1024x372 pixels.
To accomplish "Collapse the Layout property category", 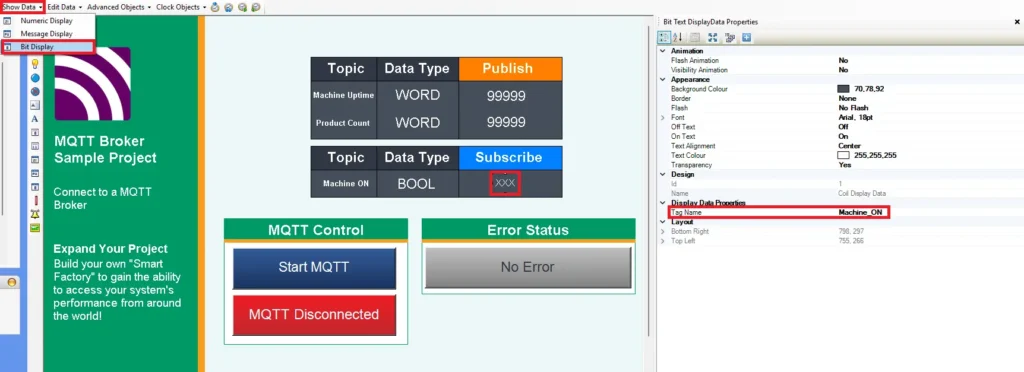I will pyautogui.click(x=664, y=222).
